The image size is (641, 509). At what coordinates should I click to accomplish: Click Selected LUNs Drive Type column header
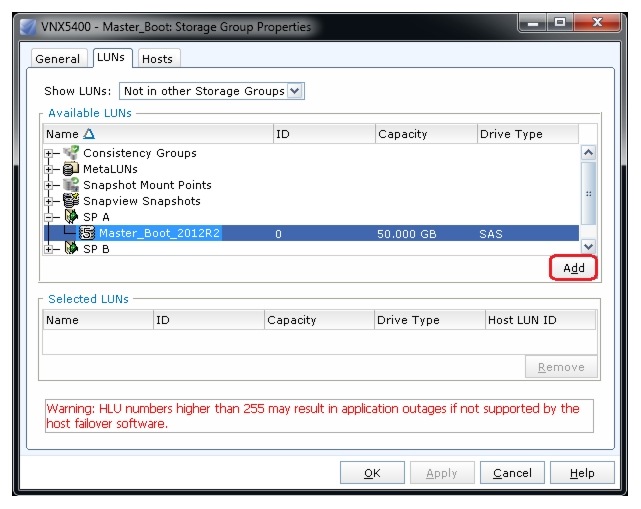click(430, 320)
